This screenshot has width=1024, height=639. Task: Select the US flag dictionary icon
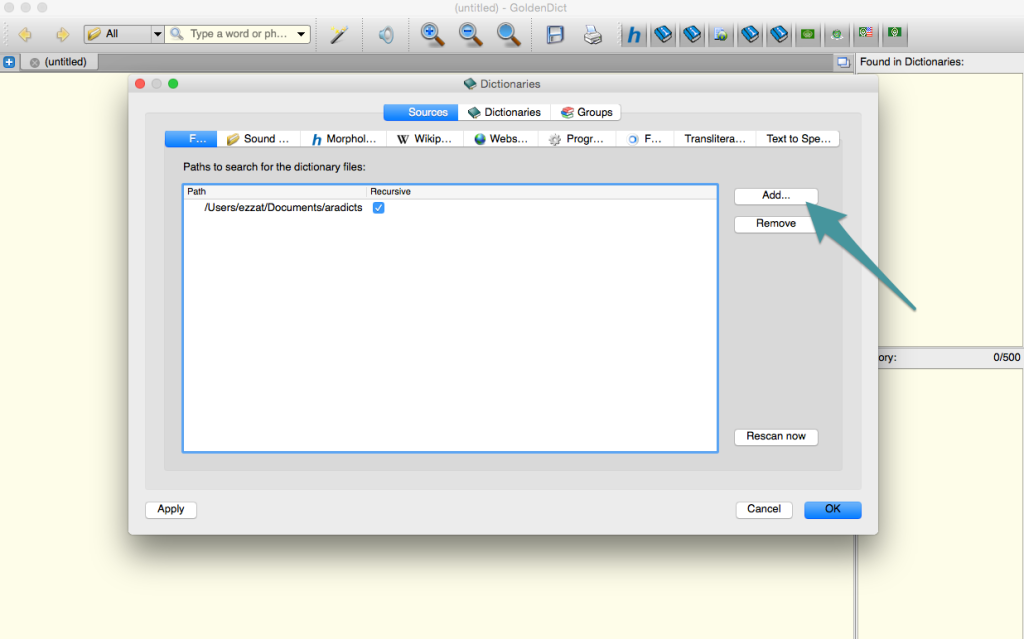(866, 33)
